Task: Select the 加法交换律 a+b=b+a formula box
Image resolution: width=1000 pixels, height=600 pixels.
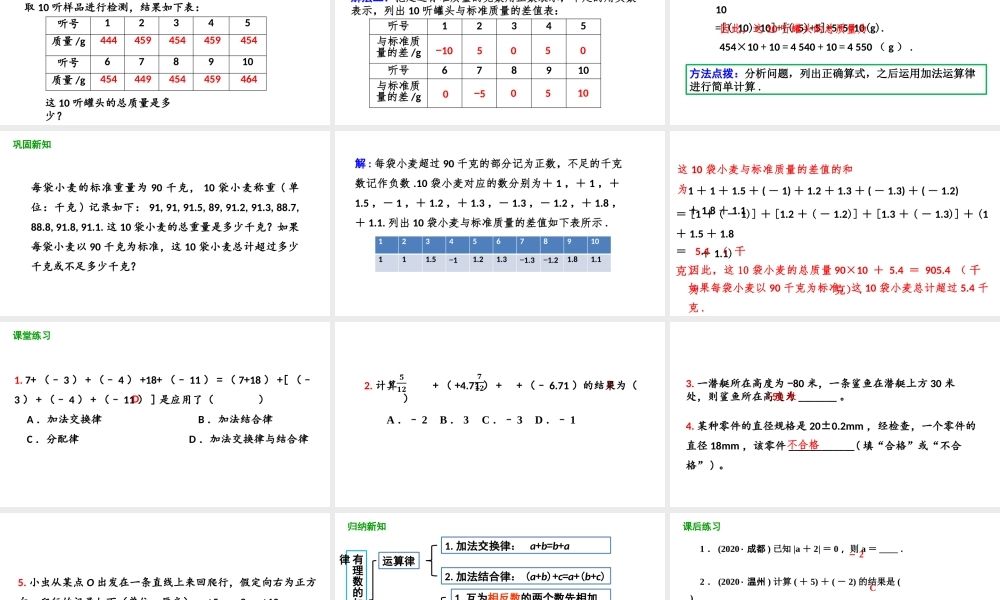Action: coord(525,544)
